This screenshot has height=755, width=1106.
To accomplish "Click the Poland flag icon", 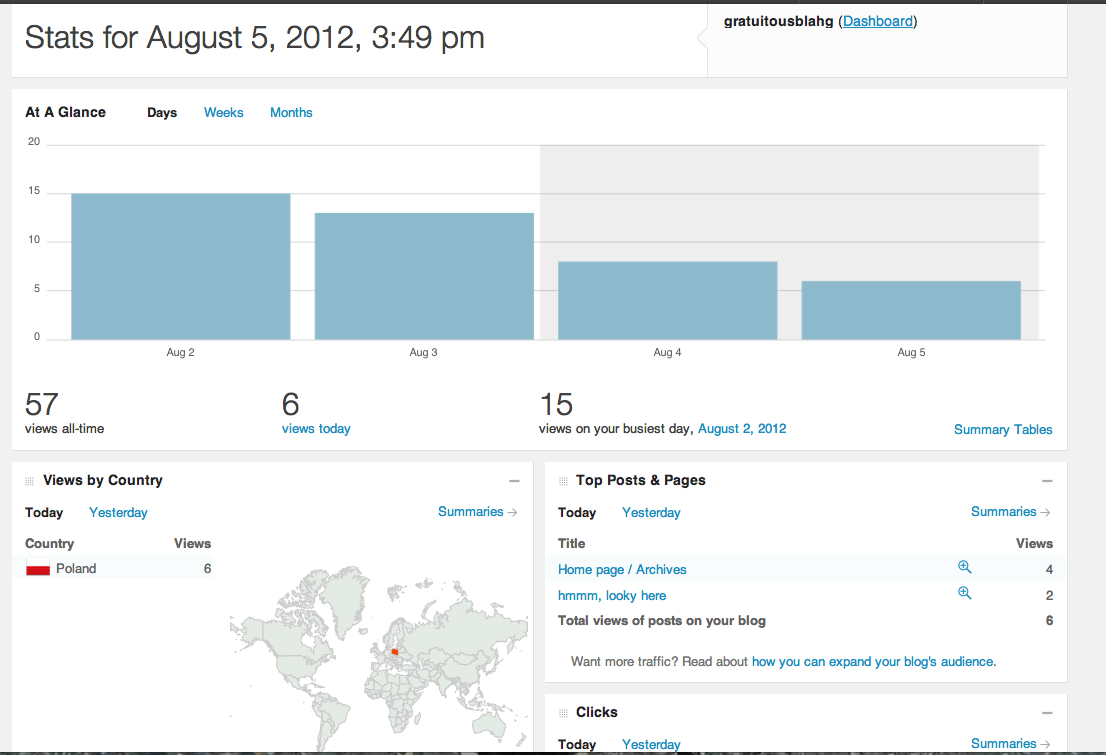I will pos(38,569).
